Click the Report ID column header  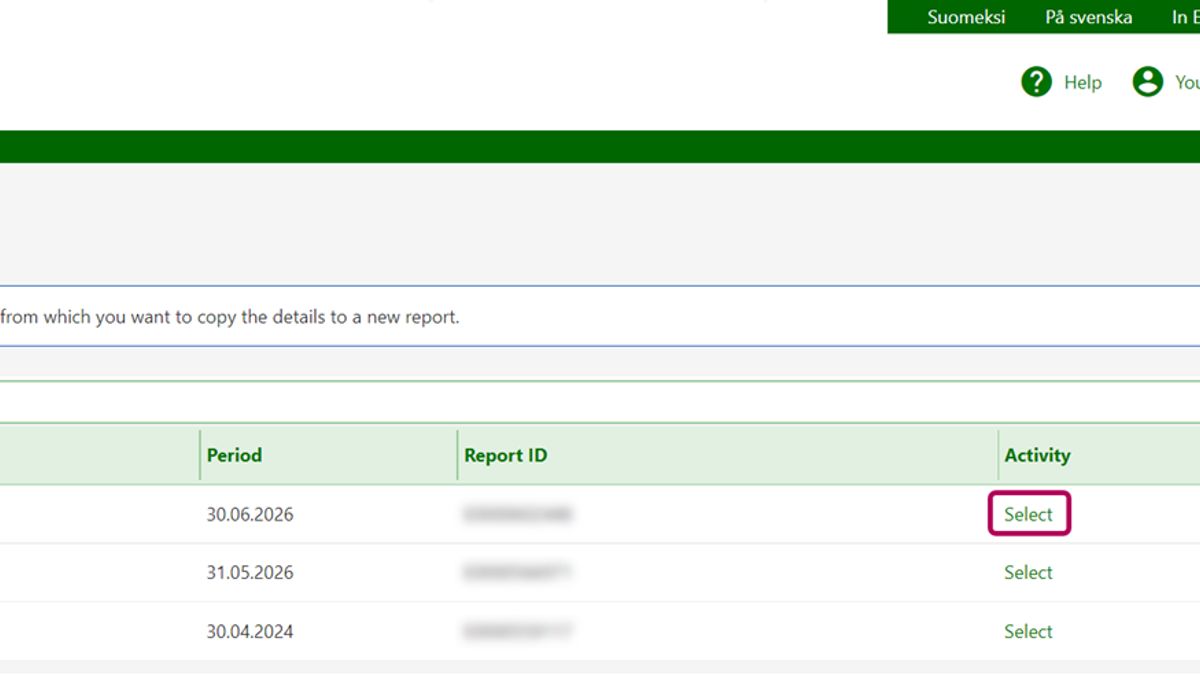[505, 455]
